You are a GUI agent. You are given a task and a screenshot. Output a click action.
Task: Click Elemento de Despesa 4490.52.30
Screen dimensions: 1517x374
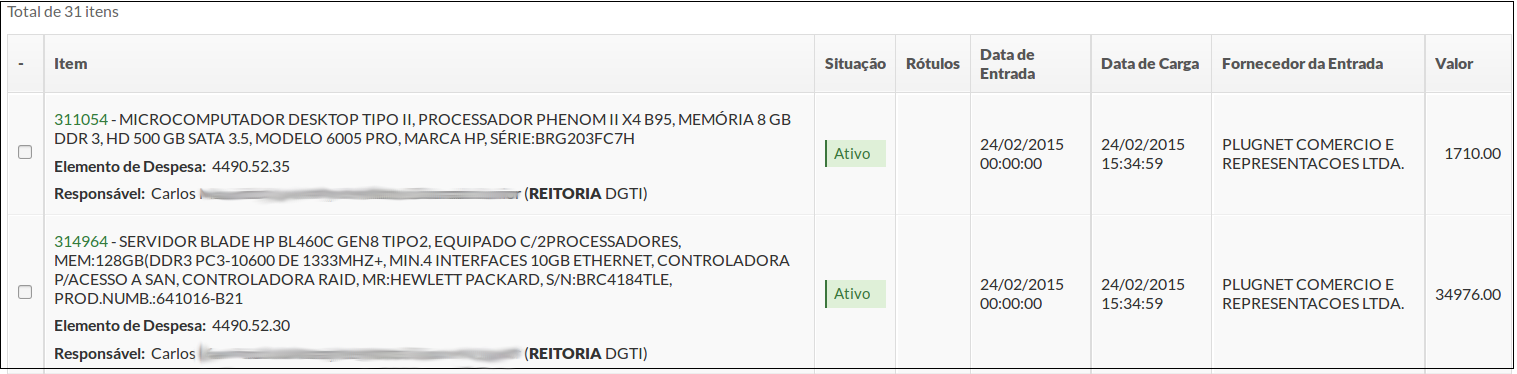(x=172, y=325)
